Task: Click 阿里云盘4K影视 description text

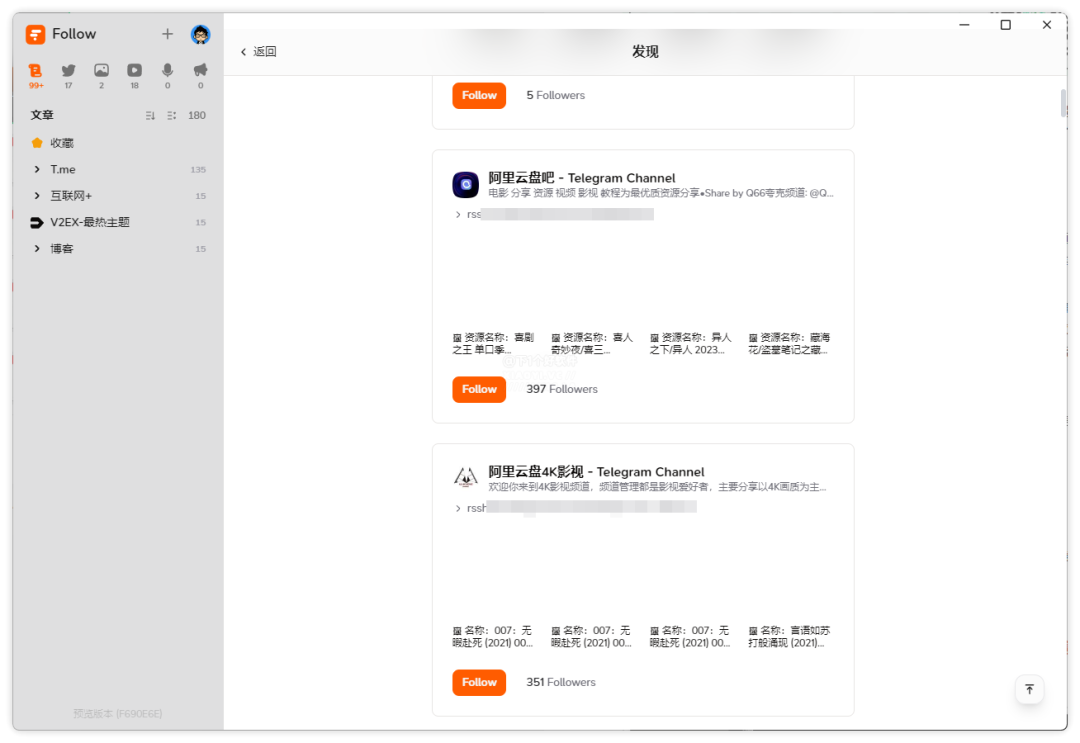Action: click(657, 487)
